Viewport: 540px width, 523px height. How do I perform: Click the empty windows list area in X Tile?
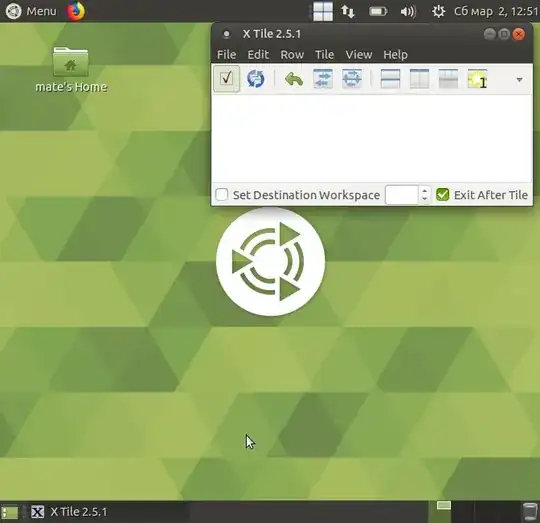click(x=372, y=138)
